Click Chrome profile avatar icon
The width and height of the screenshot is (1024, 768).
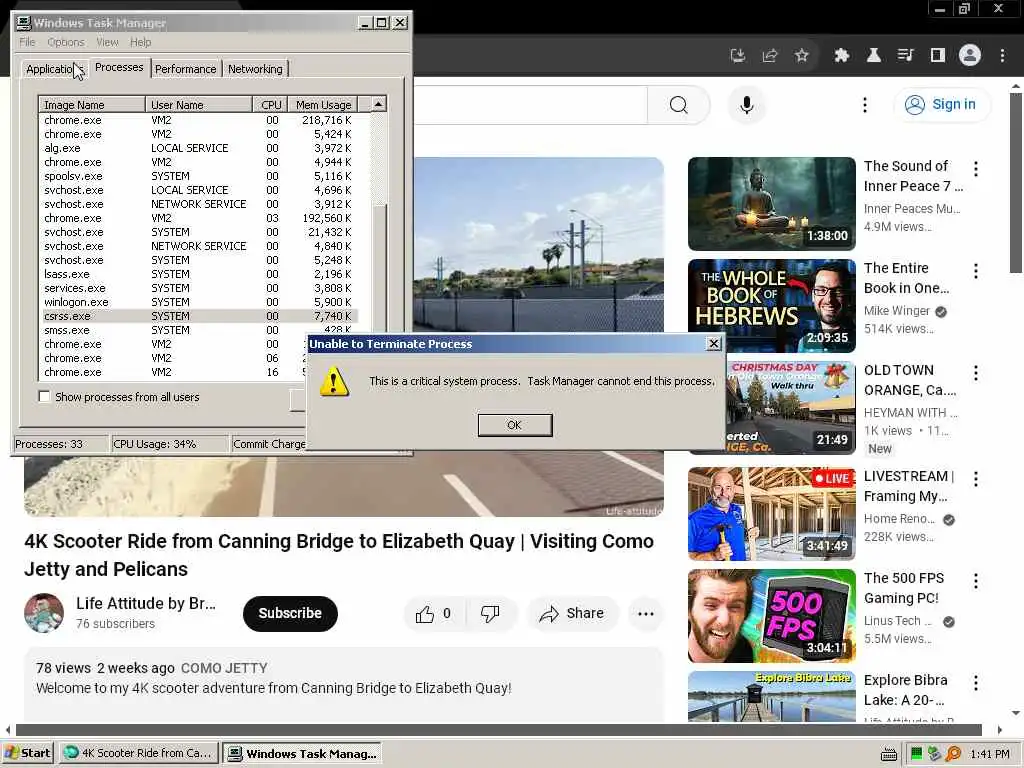coord(970,56)
